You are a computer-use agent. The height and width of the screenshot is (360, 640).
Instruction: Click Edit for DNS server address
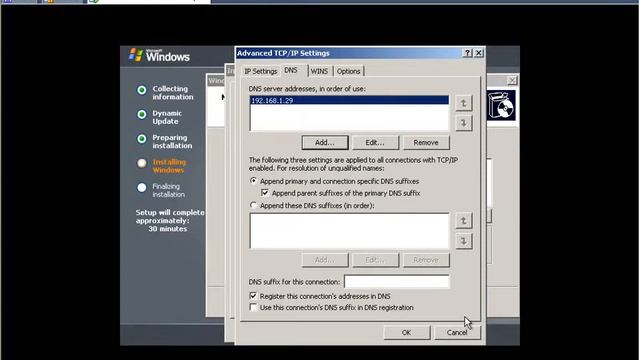point(375,142)
